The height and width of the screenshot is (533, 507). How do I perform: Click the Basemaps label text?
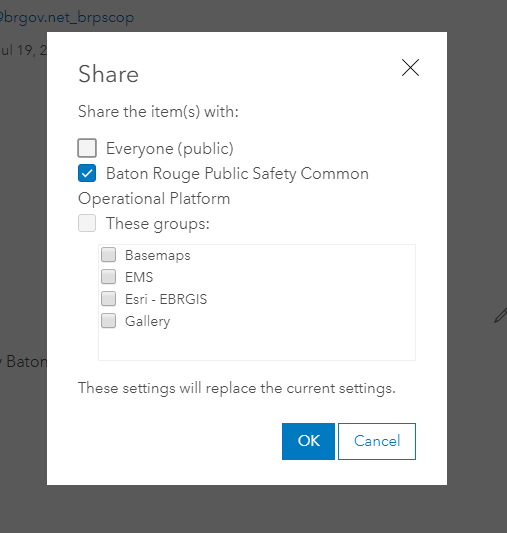pos(158,255)
